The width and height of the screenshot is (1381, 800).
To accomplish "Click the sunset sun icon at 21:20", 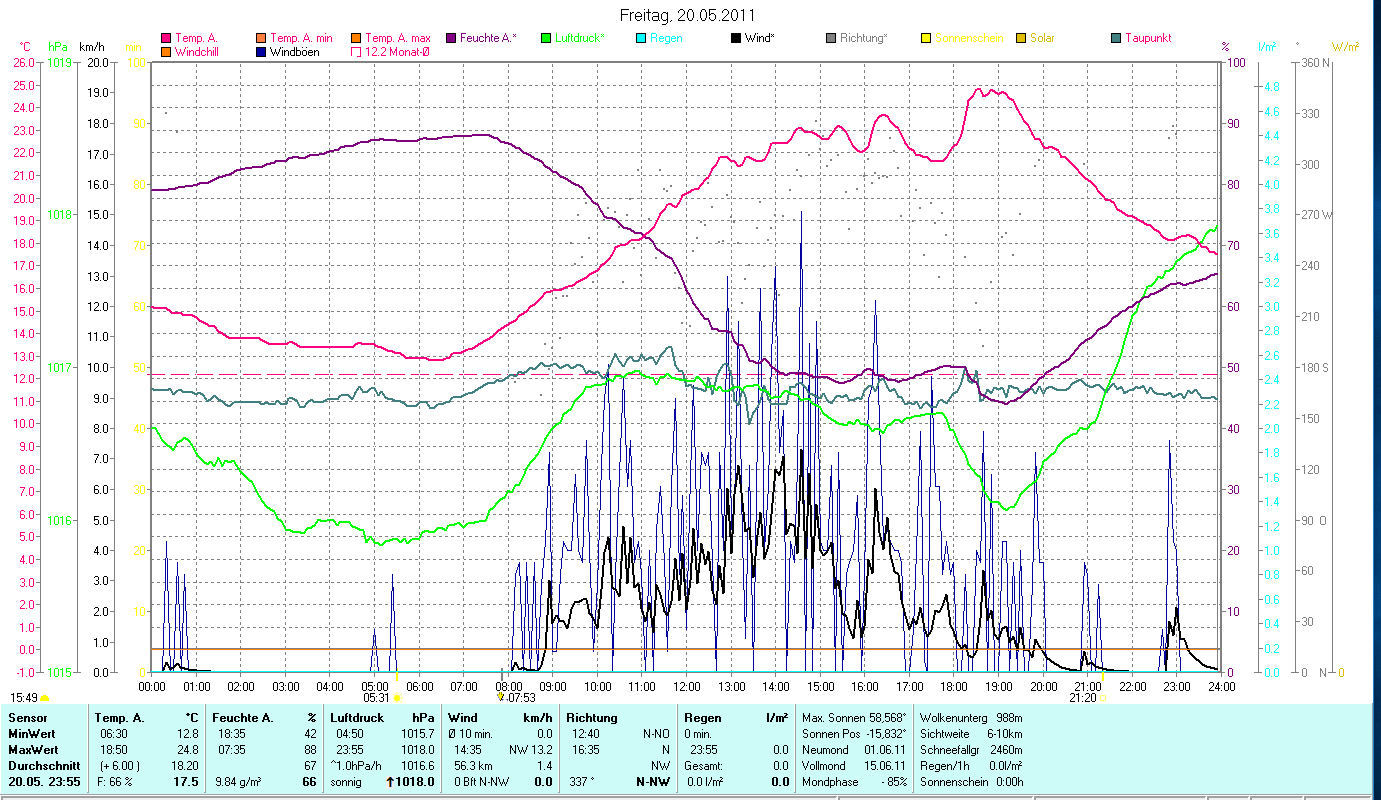I will (1104, 698).
